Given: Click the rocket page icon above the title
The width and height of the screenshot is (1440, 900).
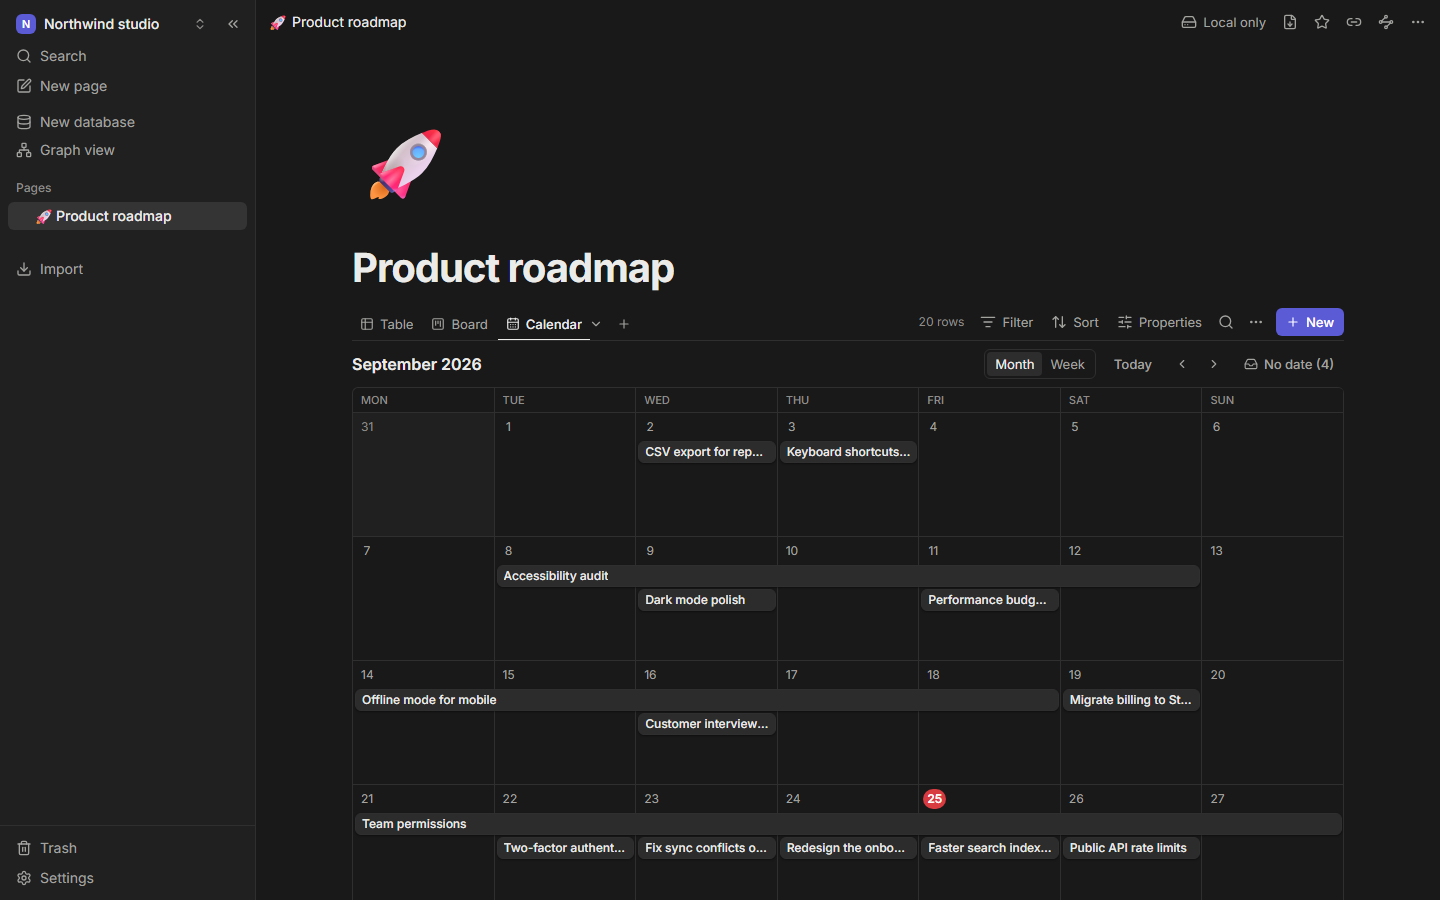Looking at the screenshot, I should tap(406, 165).
